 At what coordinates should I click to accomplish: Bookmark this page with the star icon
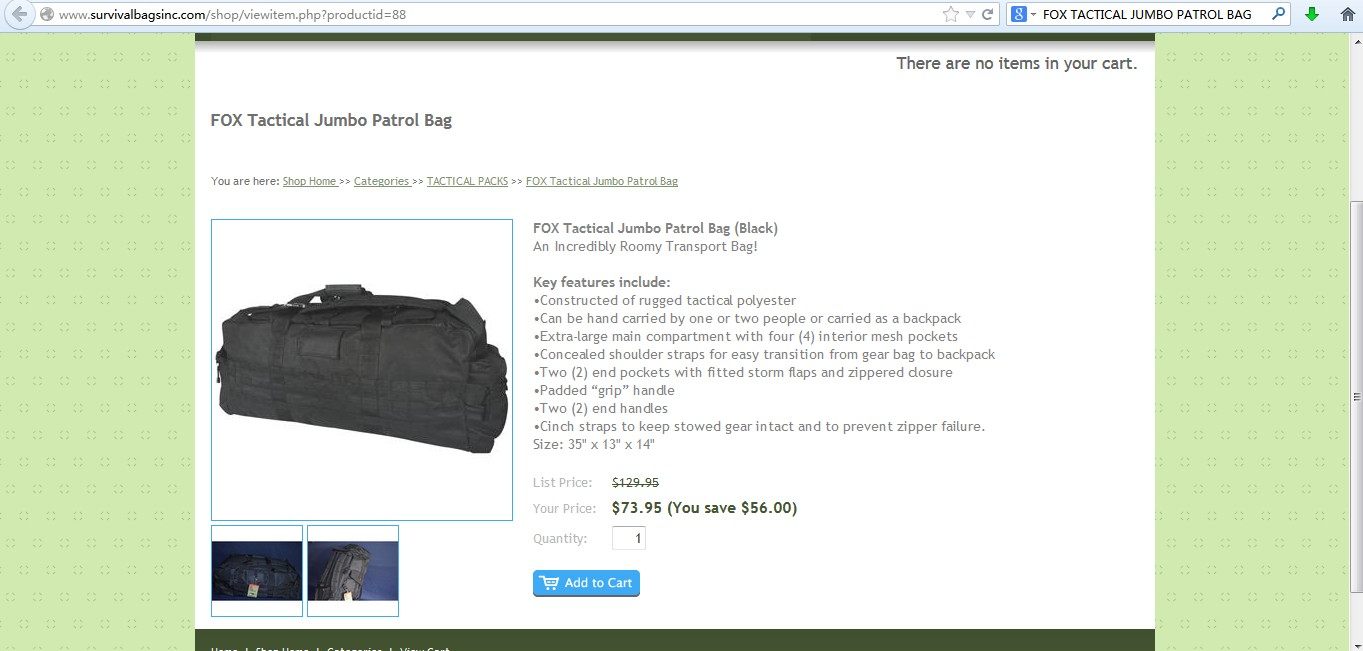(x=950, y=14)
